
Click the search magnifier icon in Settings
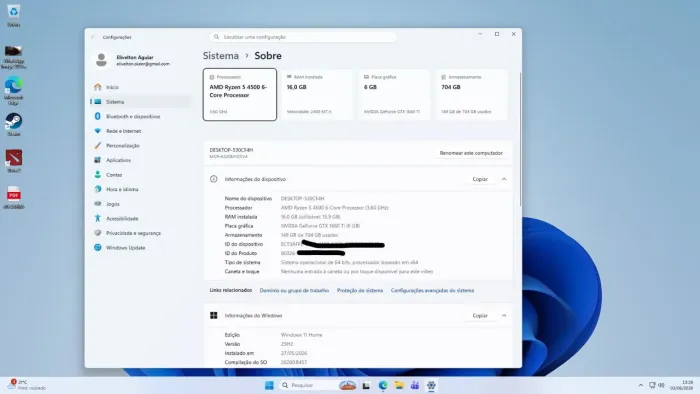[x=217, y=37]
